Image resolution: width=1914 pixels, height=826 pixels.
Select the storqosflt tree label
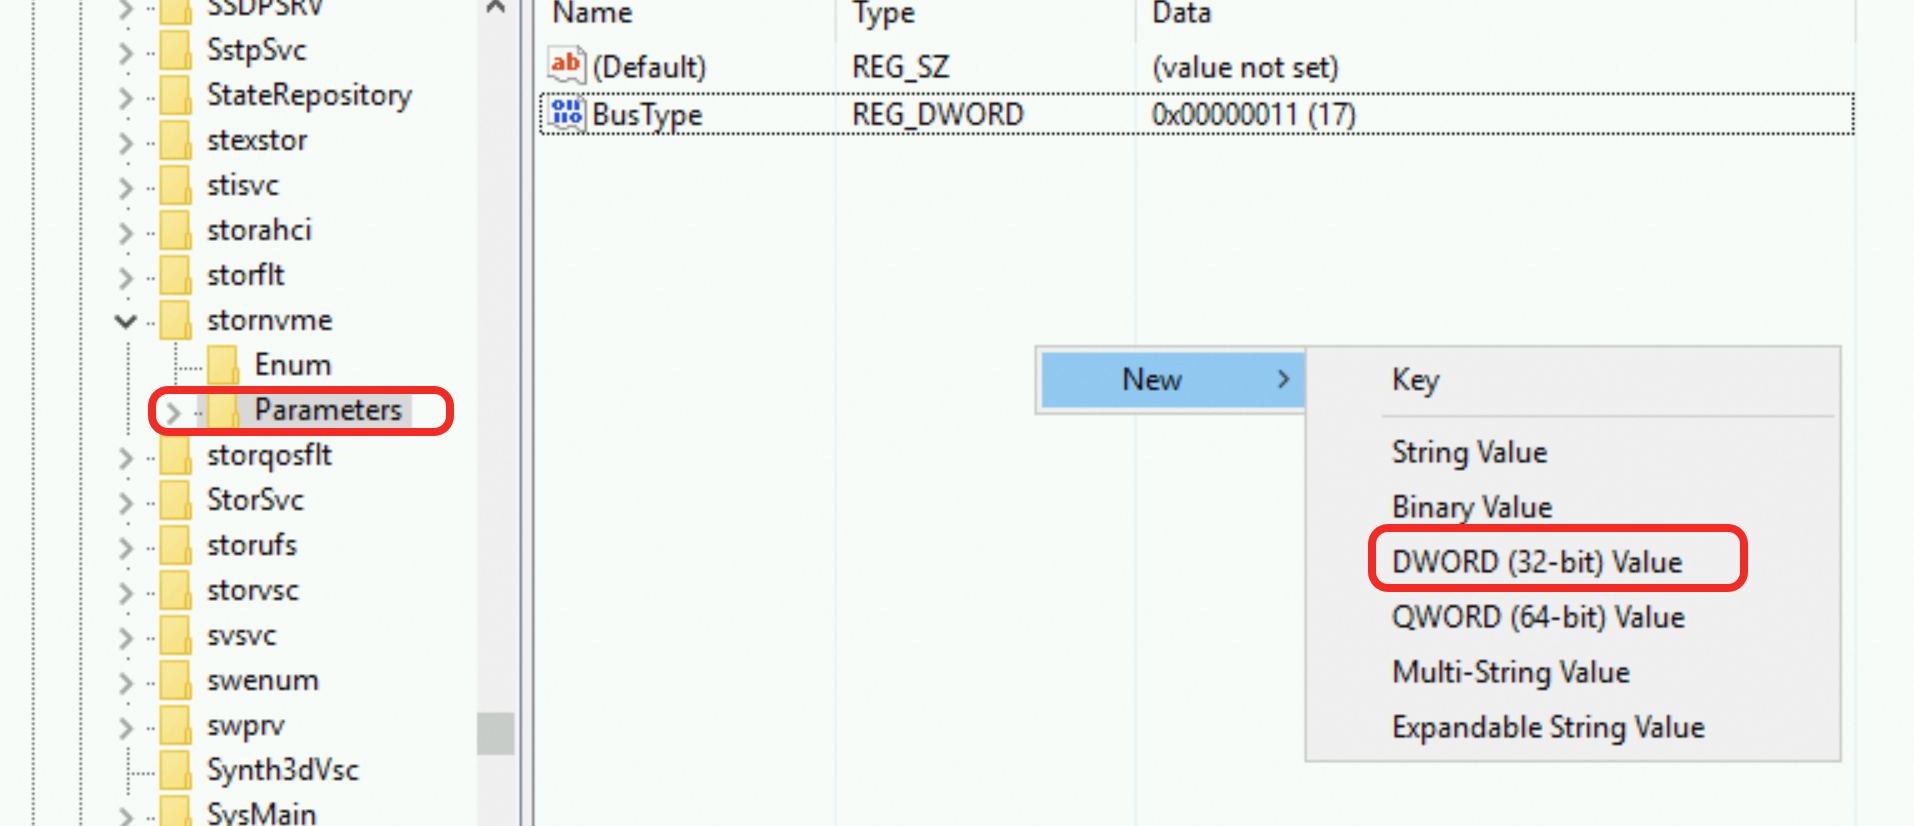tap(270, 455)
